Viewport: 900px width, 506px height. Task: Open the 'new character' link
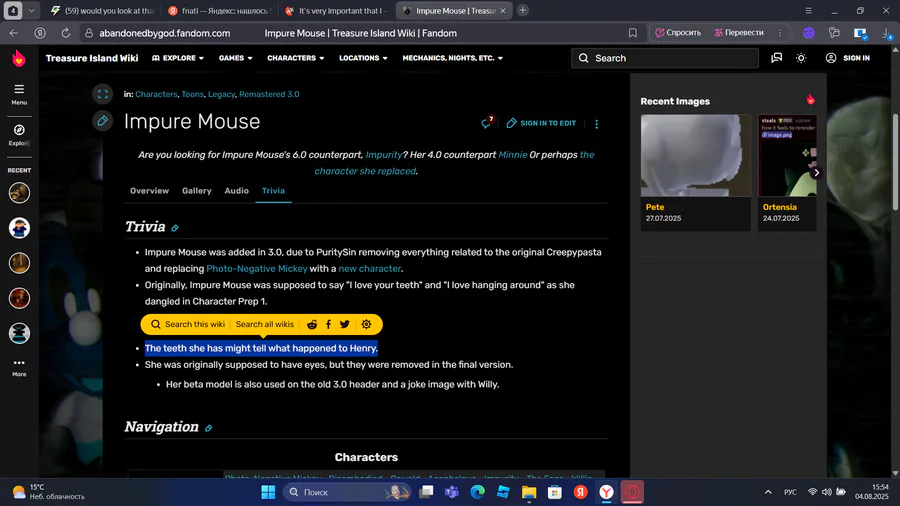[370, 268]
